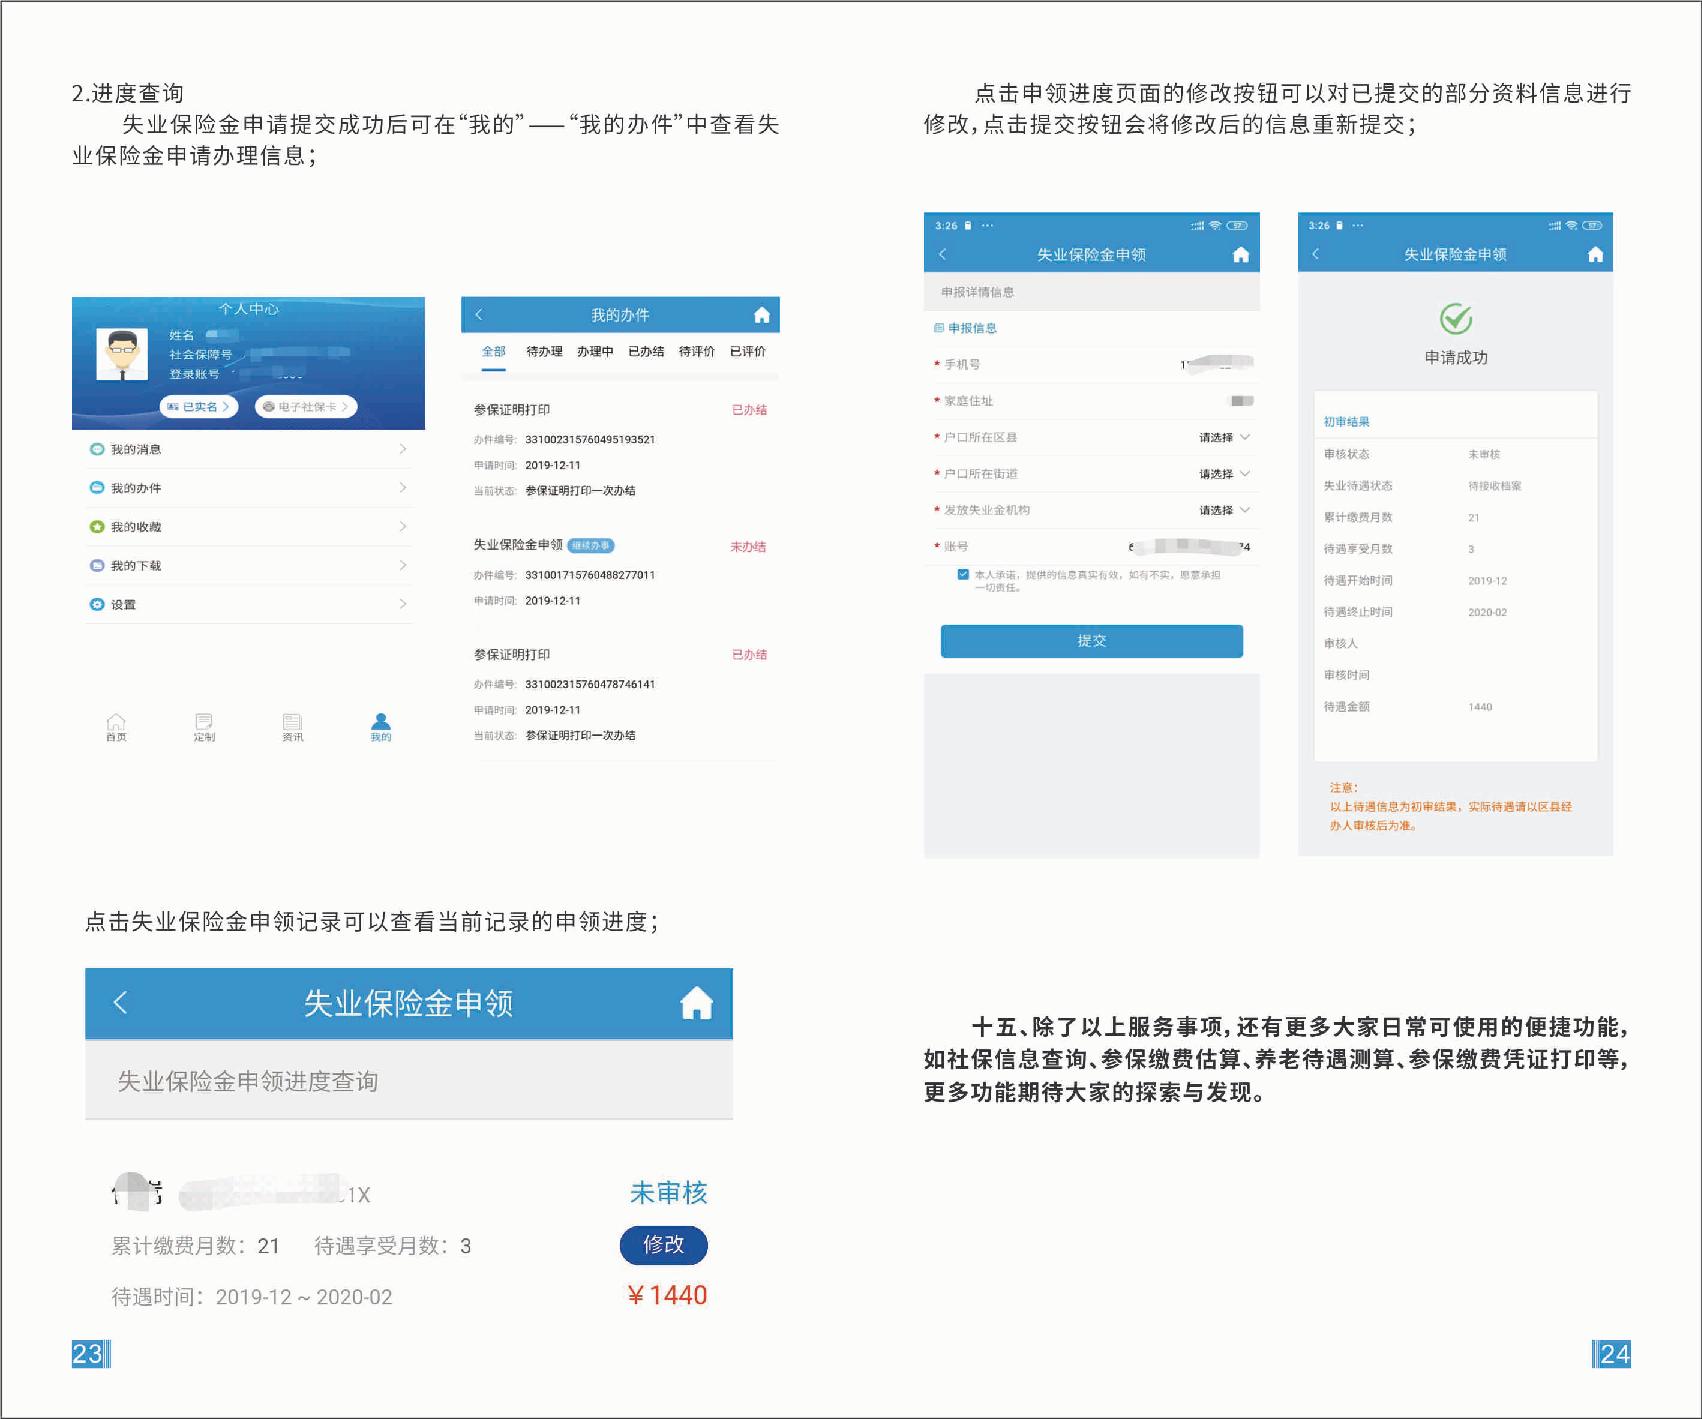Switch to the 已办结 tab

(646, 352)
